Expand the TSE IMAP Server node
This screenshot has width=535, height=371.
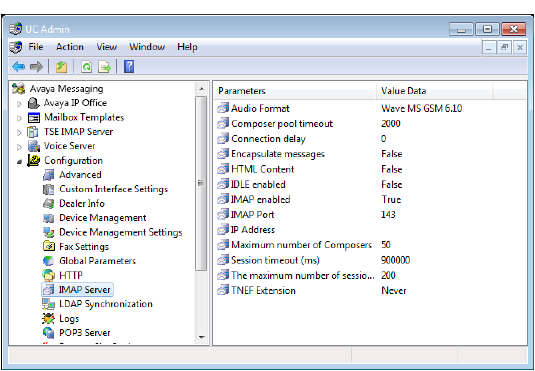pyautogui.click(x=19, y=132)
